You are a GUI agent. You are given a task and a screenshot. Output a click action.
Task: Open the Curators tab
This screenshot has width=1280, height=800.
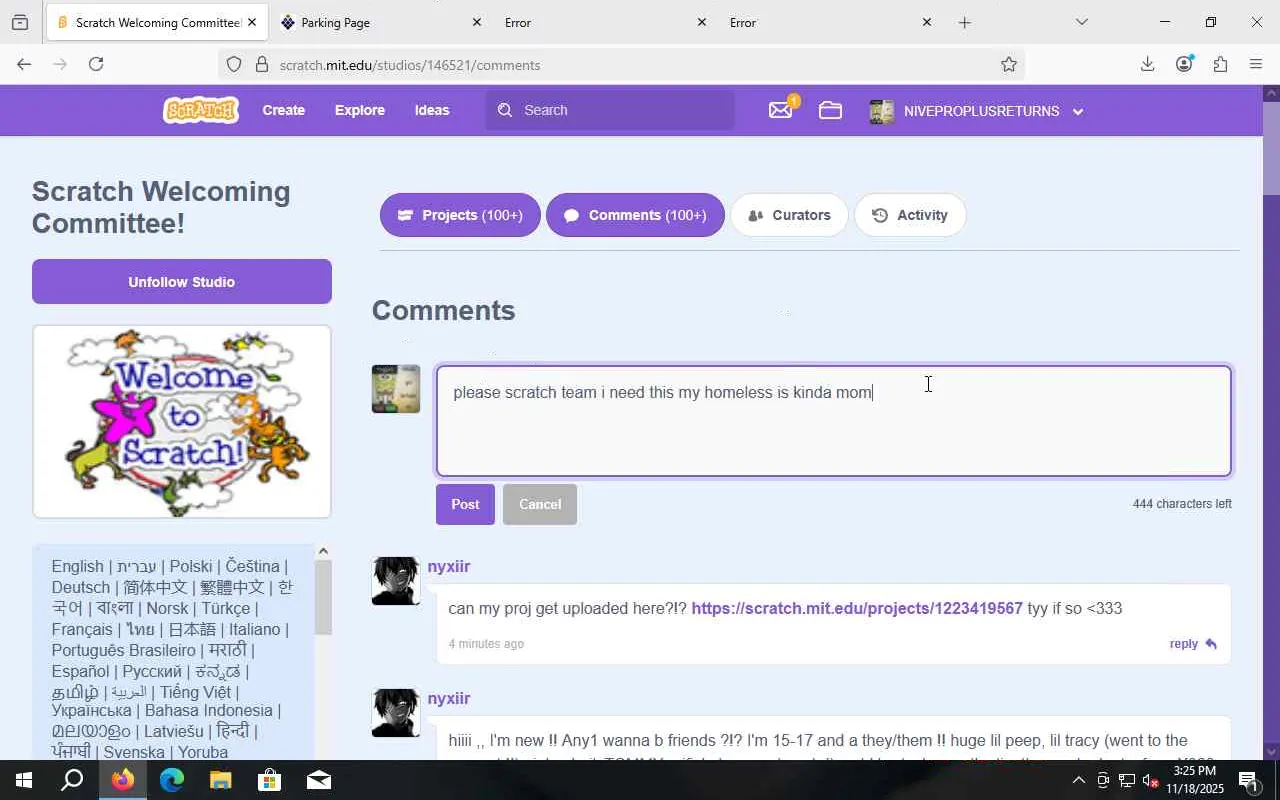click(789, 215)
